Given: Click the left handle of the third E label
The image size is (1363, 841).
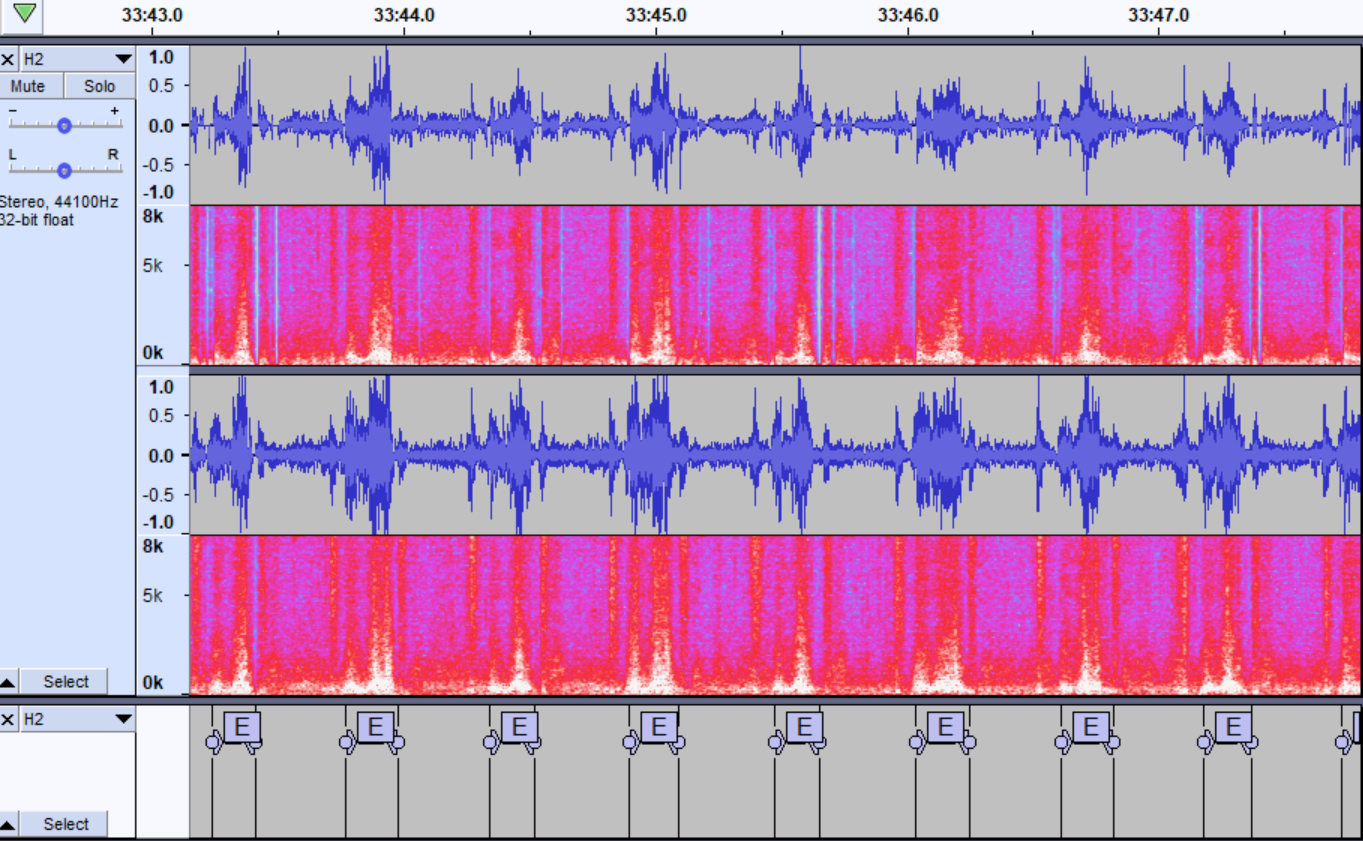Looking at the screenshot, I should click(490, 743).
